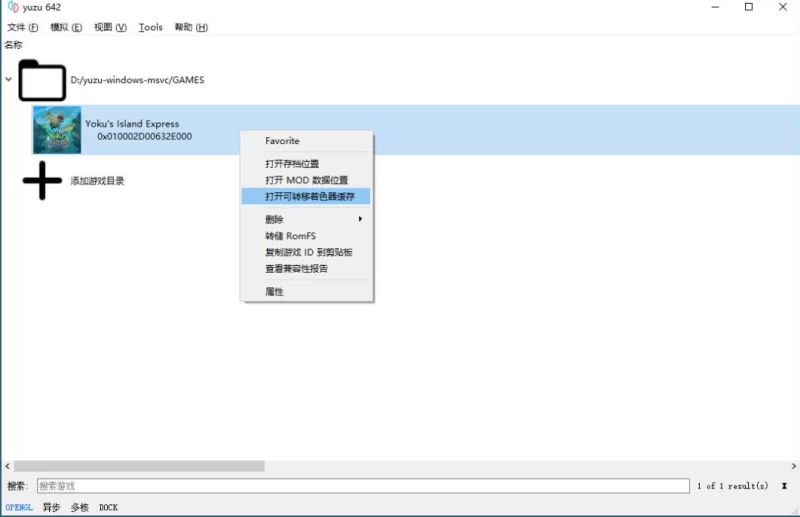Focus the 搜索游戏 search field
This screenshot has height=517, width=800.
[363, 486]
